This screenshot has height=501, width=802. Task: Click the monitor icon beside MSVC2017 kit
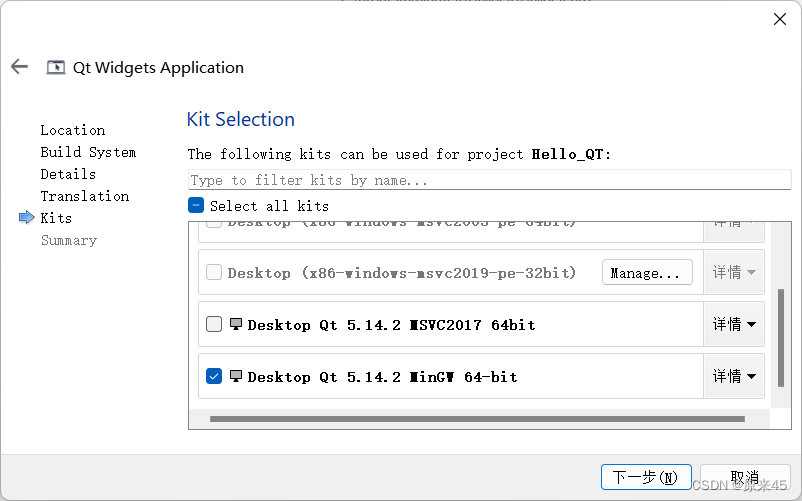236,324
